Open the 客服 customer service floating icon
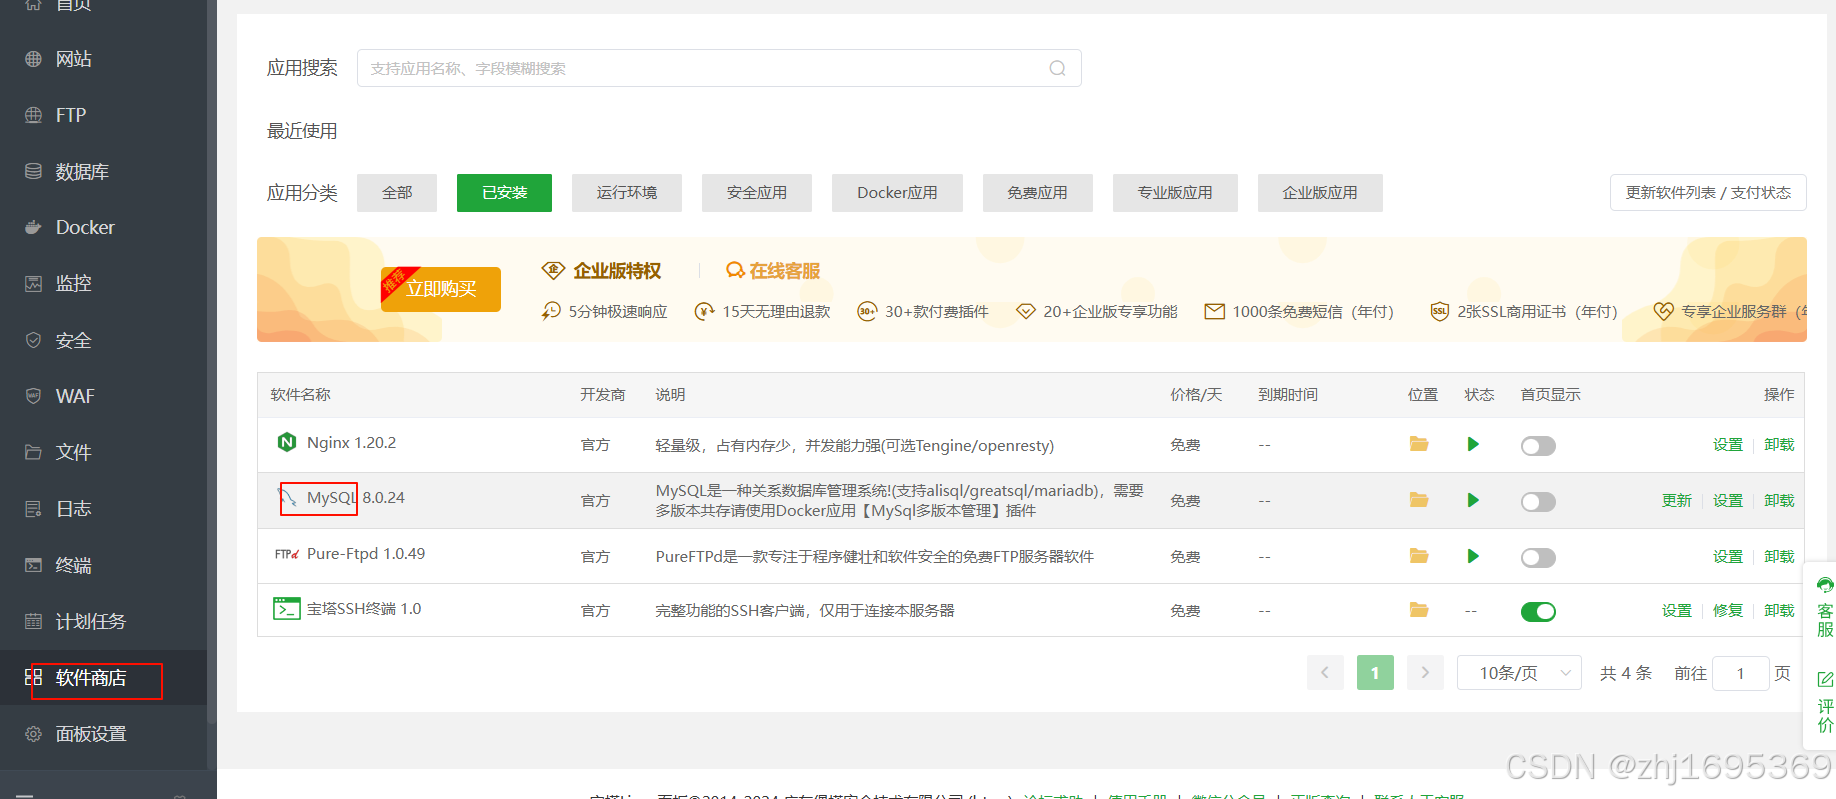The width and height of the screenshot is (1836, 799). pos(1825,608)
